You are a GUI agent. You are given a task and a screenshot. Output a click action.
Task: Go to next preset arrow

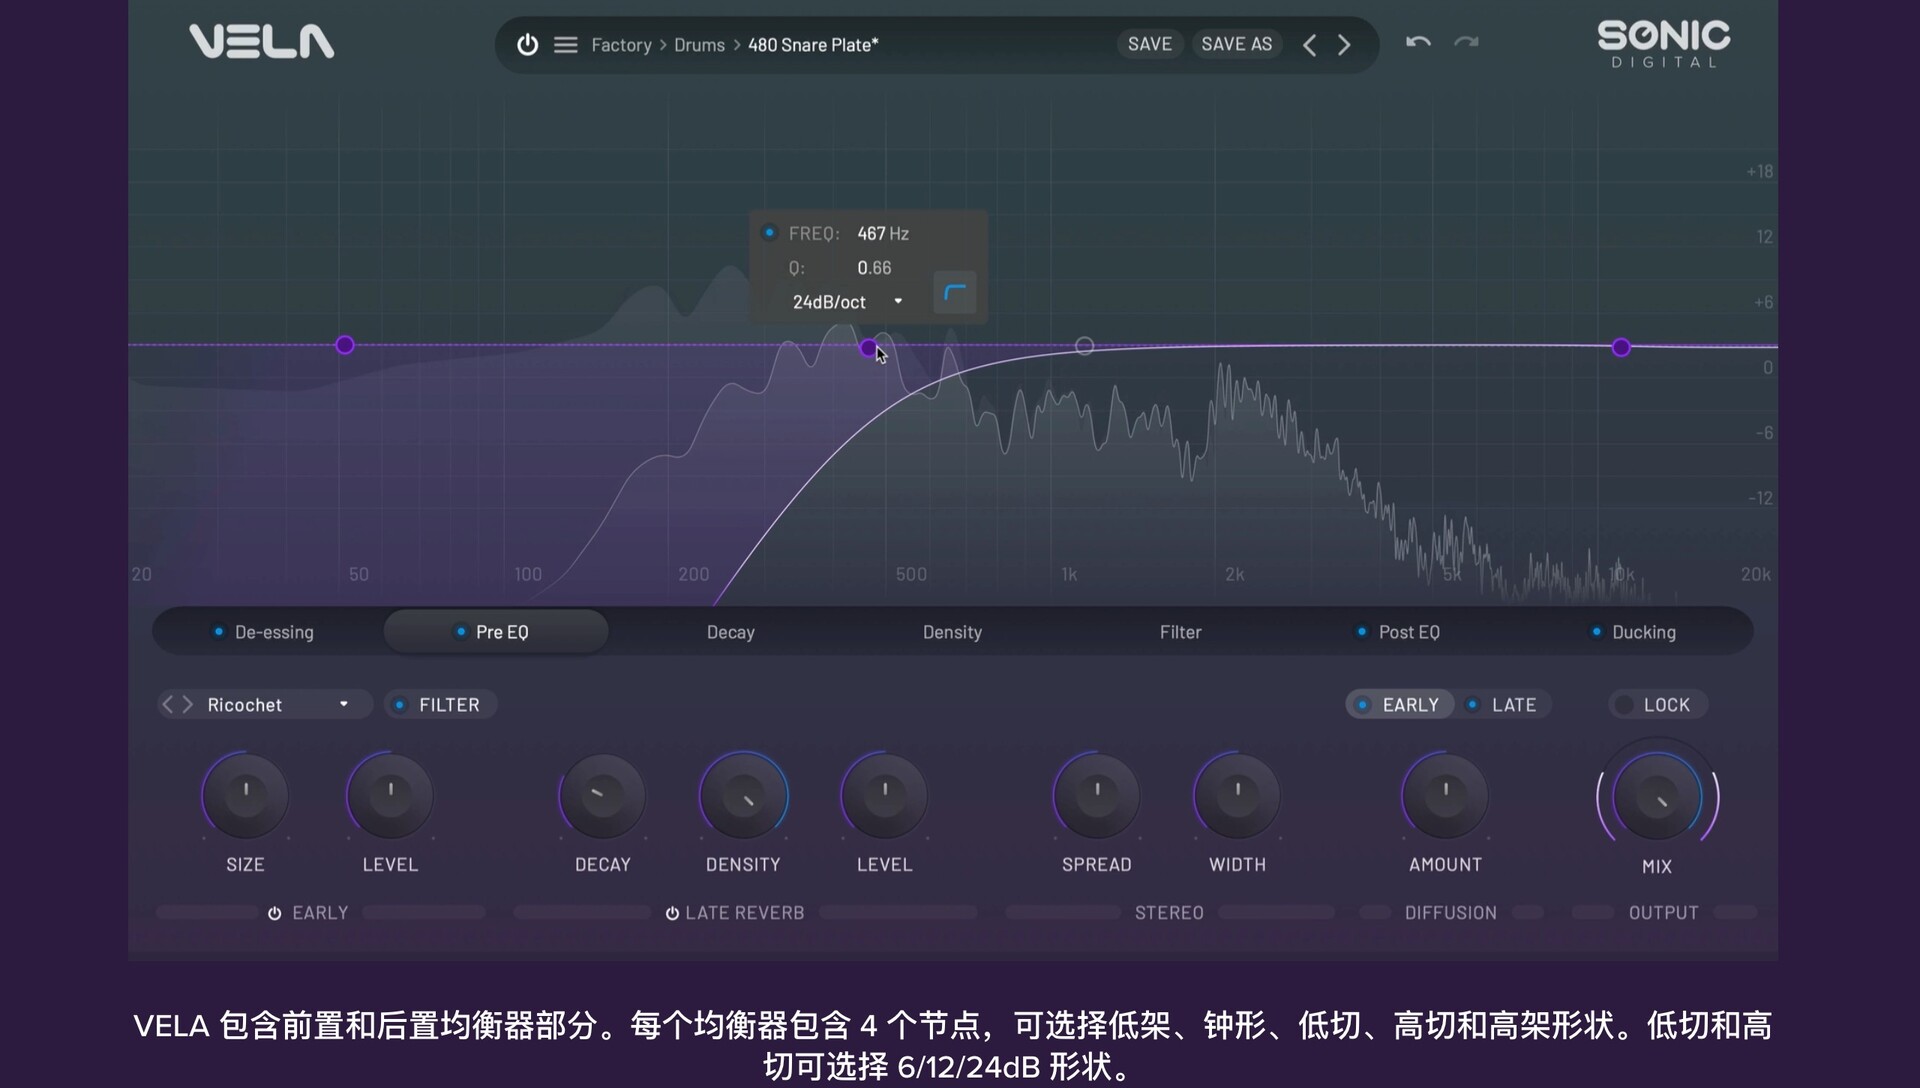[x=1344, y=45]
